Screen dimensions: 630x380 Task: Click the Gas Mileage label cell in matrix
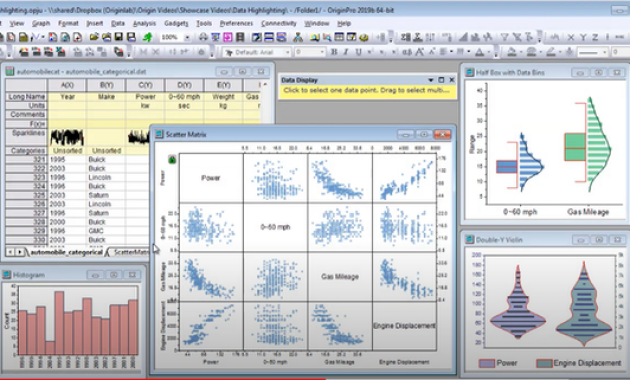pos(340,277)
